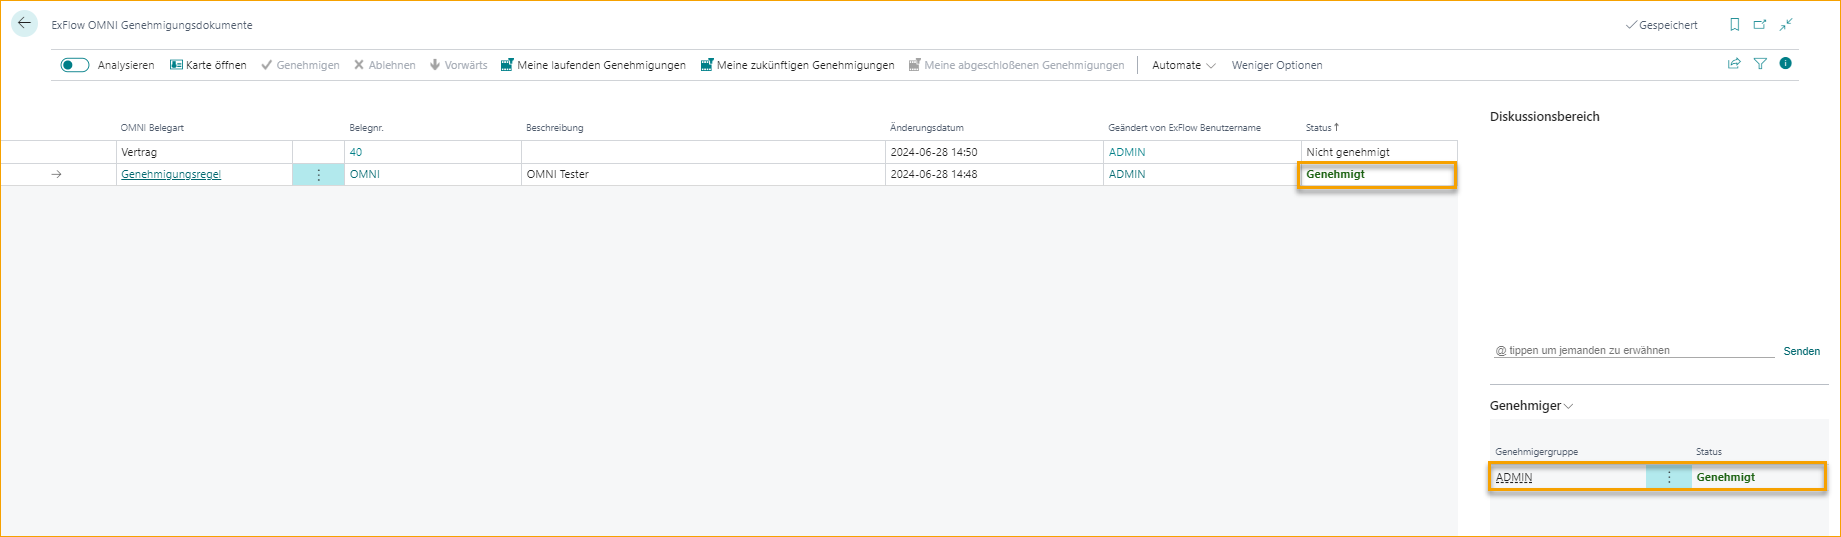The image size is (1841, 537).
Task: Collapse the Genehmiger section
Action: coord(1531,406)
